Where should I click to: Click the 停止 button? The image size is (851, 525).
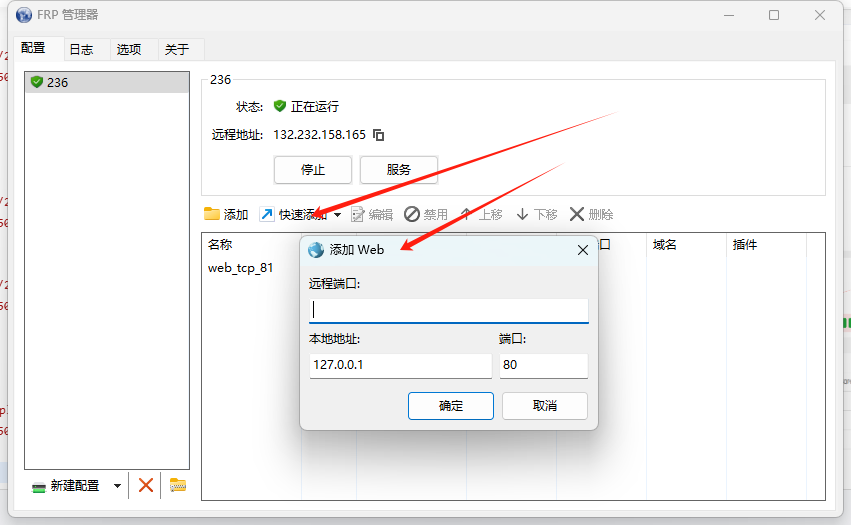pyautogui.click(x=313, y=169)
